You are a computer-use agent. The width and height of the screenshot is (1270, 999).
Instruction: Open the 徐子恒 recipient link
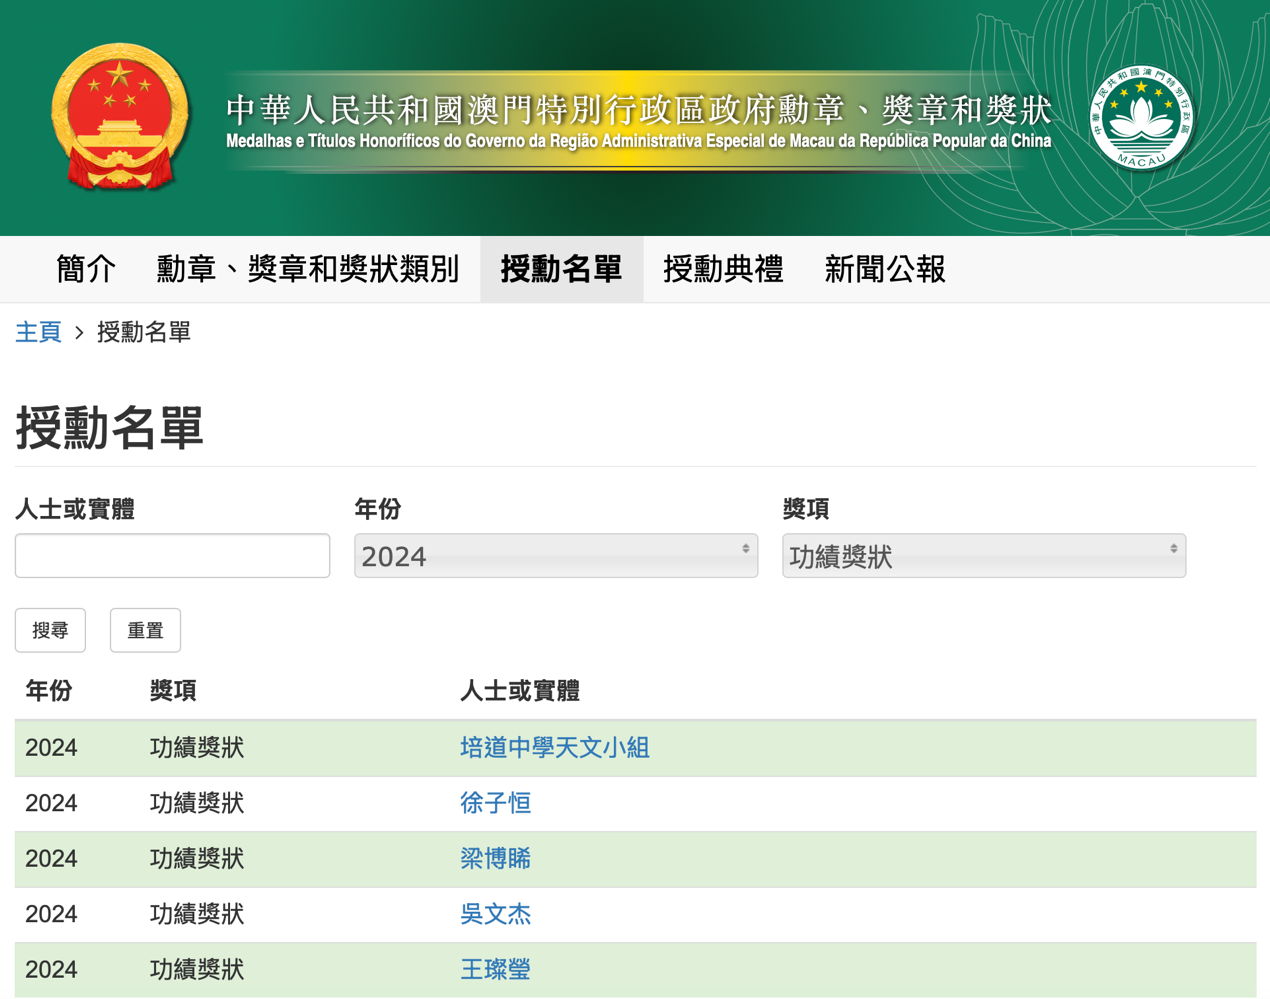(x=495, y=803)
